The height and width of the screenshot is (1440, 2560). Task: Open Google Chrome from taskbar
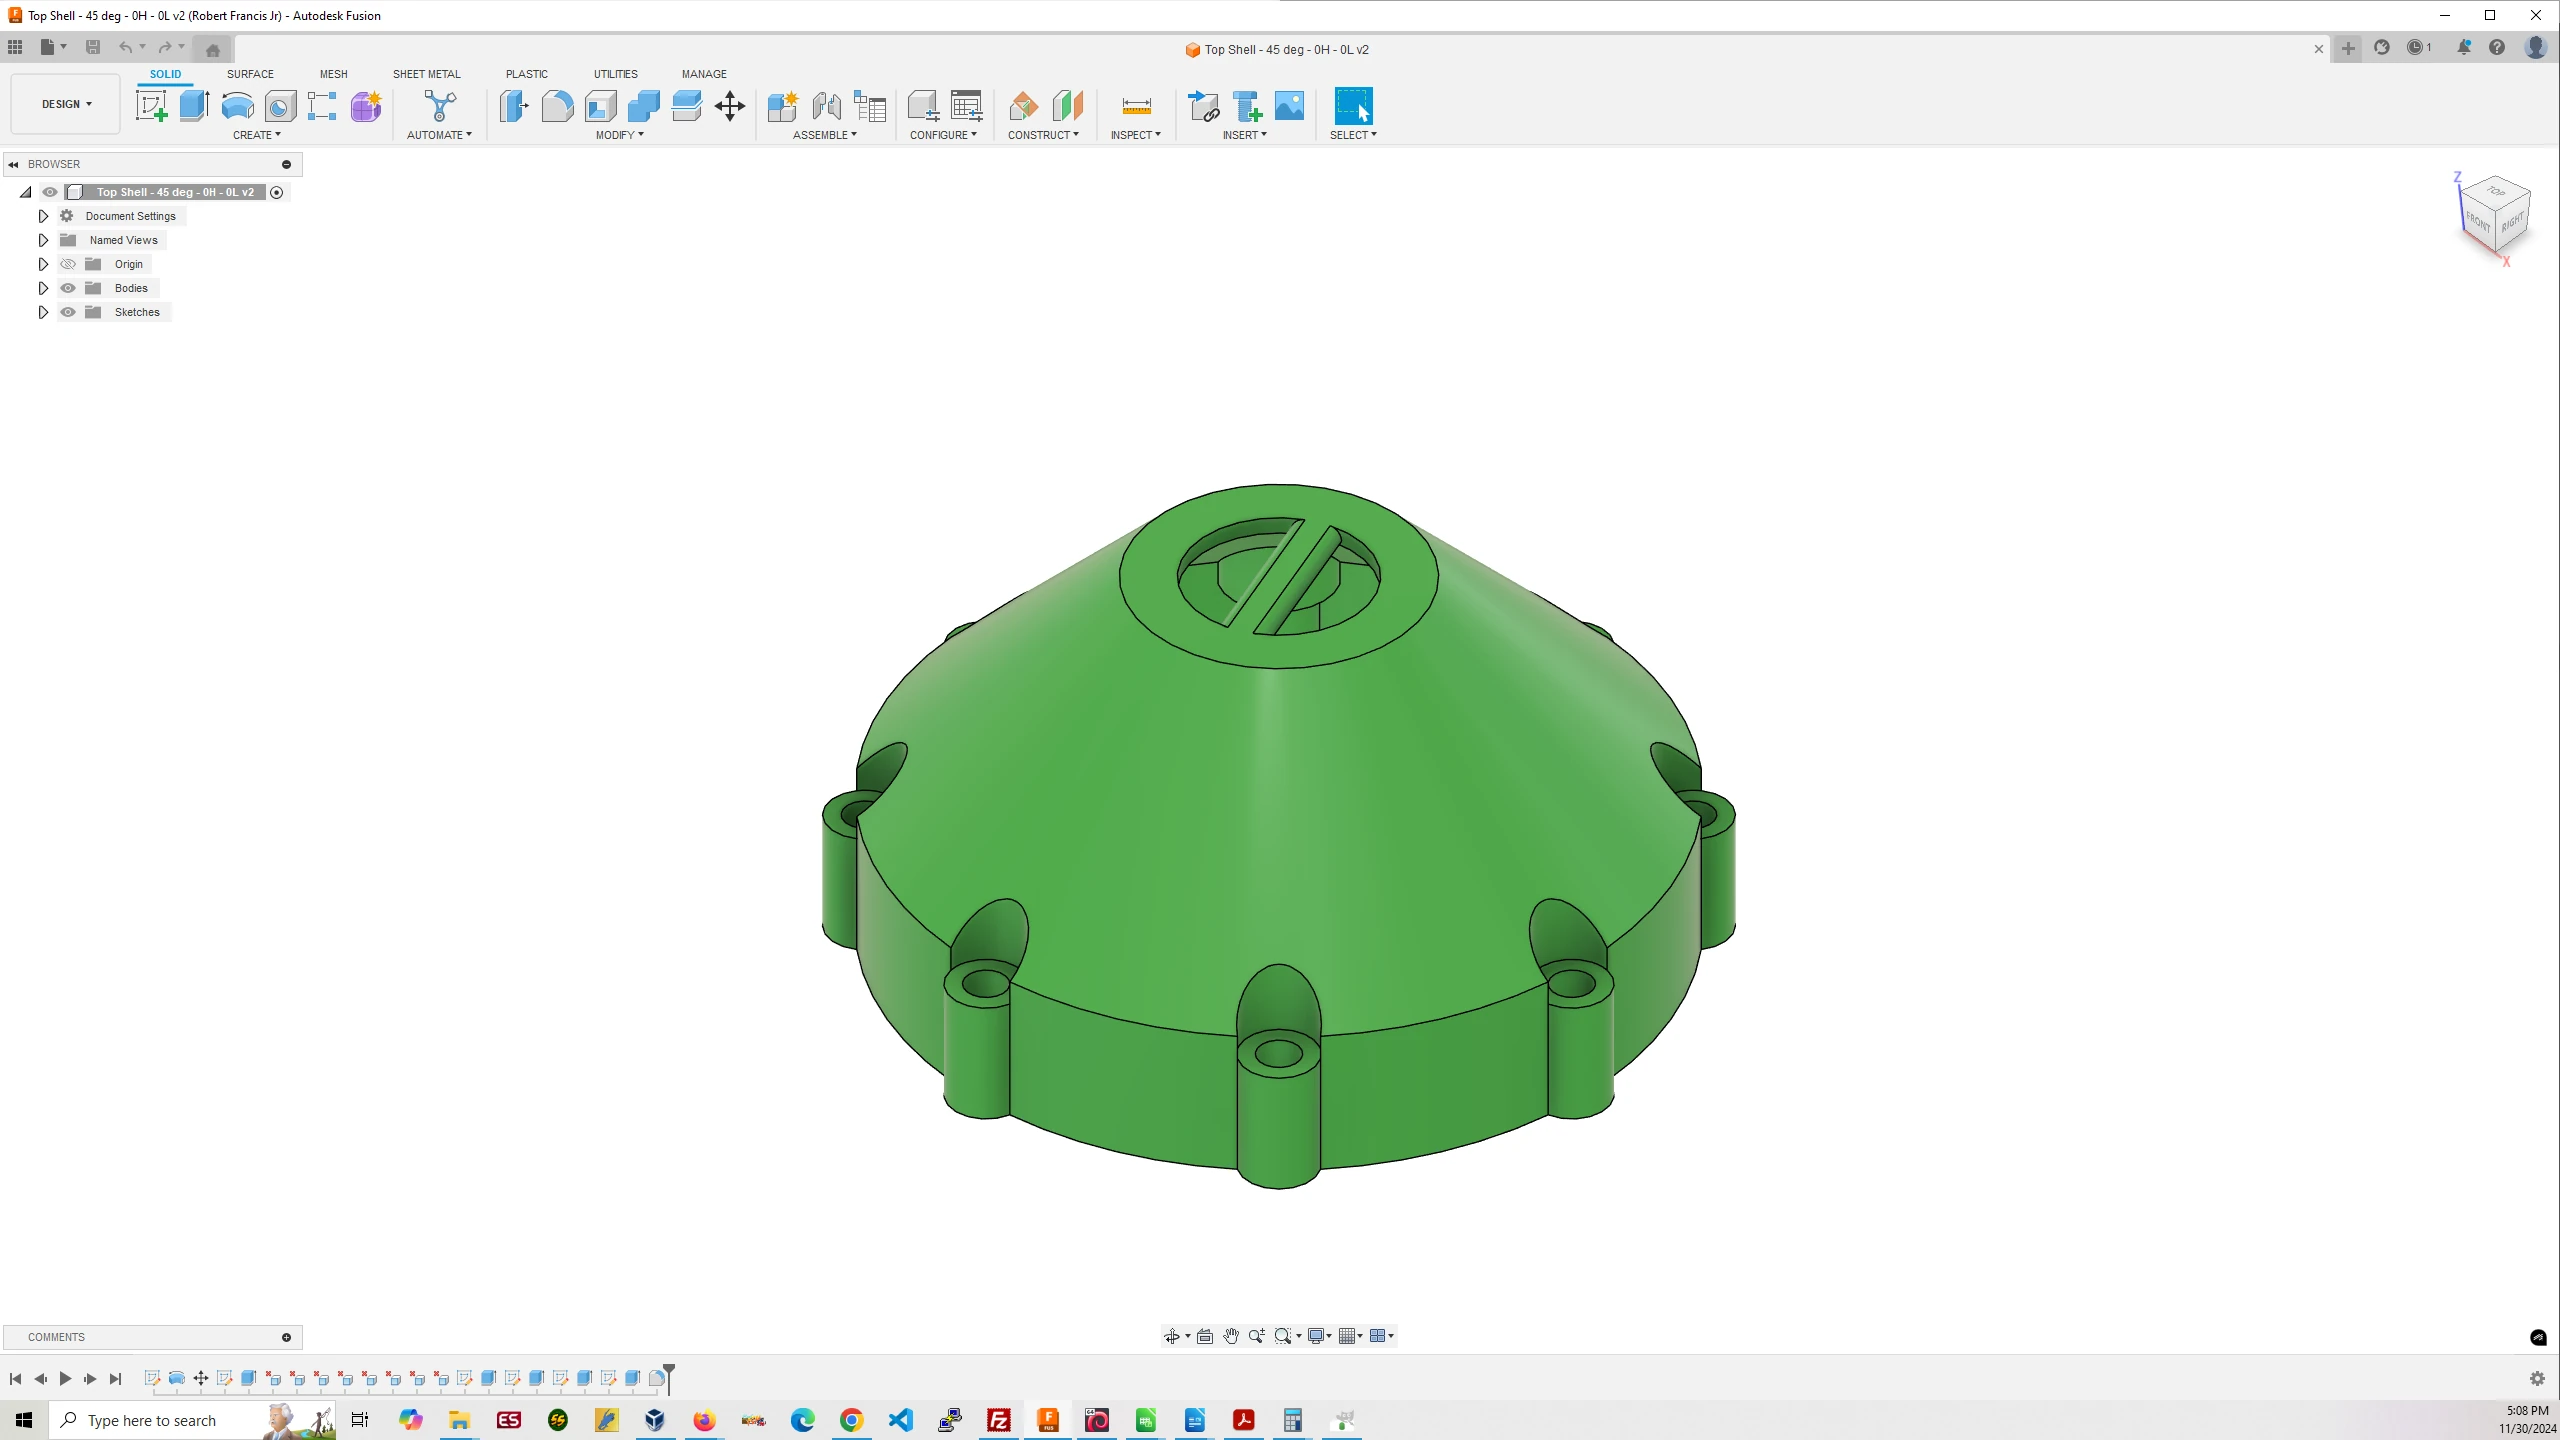(x=851, y=1420)
